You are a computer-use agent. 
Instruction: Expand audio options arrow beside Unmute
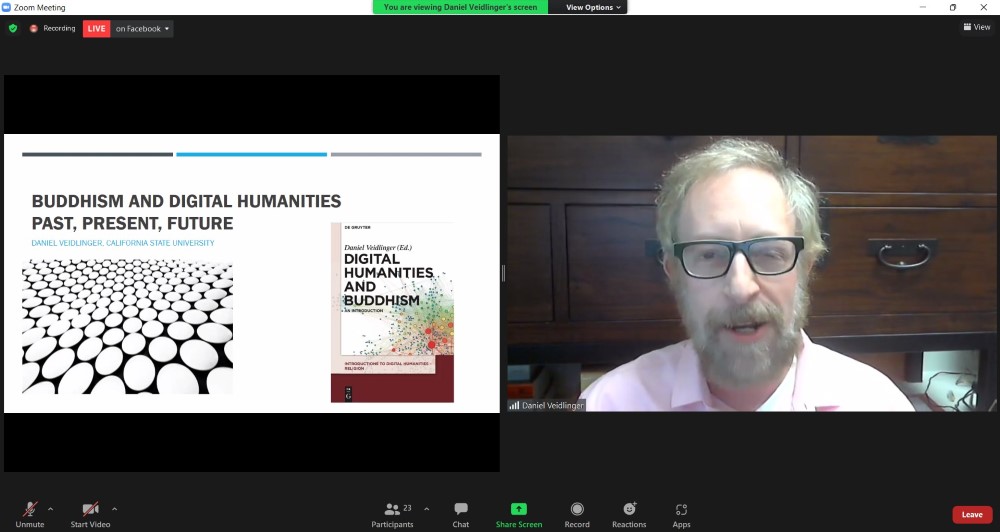[x=51, y=508]
